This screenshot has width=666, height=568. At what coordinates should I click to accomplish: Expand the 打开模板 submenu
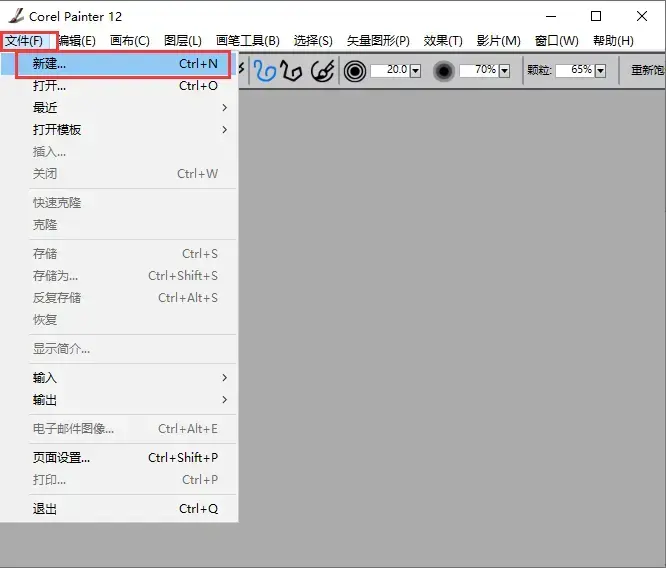click(x=224, y=130)
